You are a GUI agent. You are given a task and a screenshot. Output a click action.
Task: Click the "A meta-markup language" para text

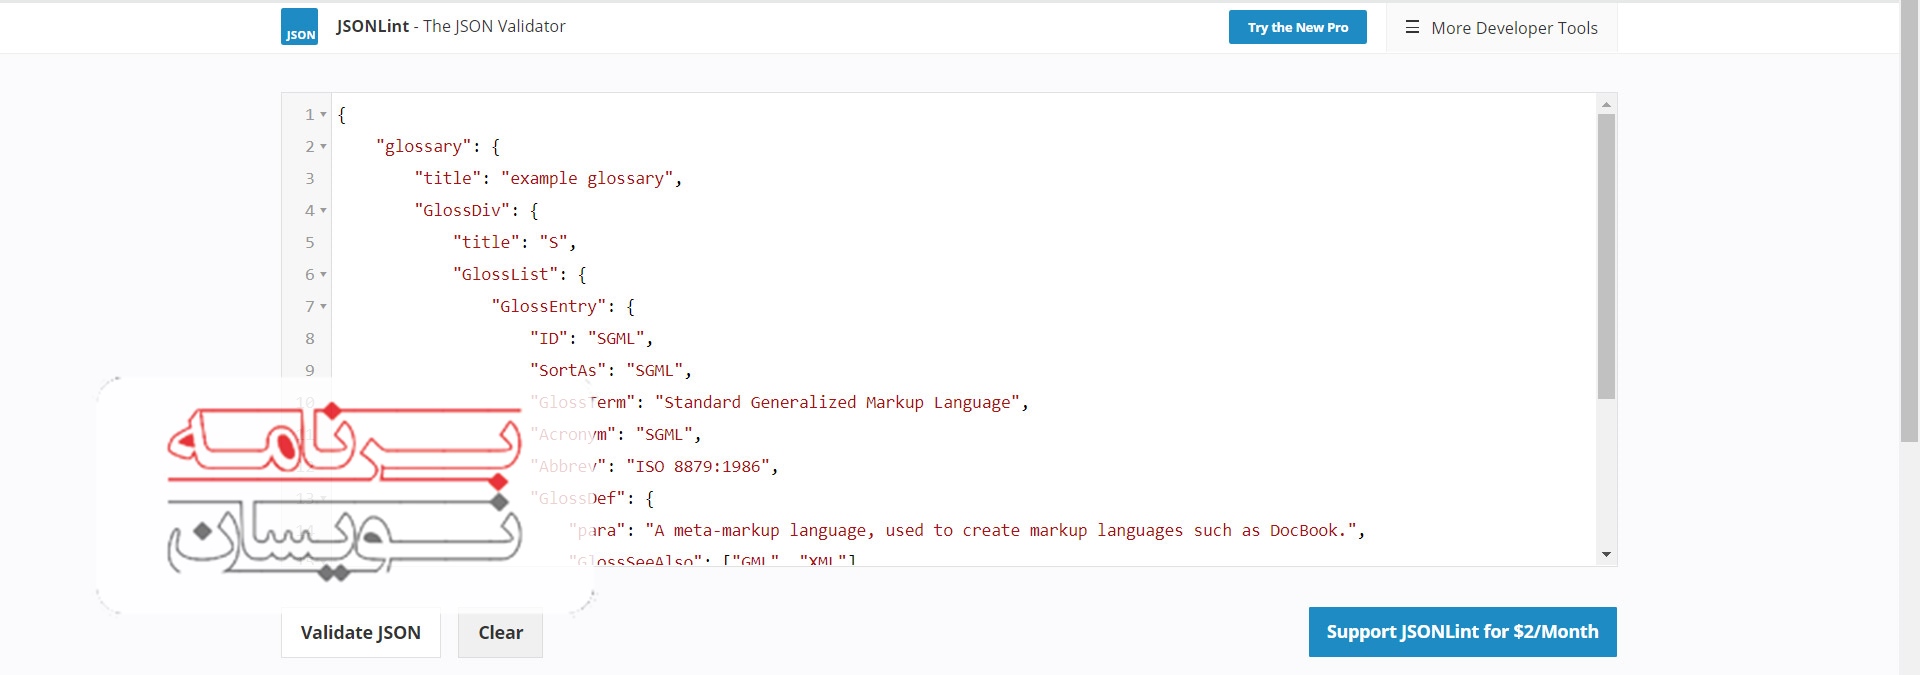point(1000,530)
